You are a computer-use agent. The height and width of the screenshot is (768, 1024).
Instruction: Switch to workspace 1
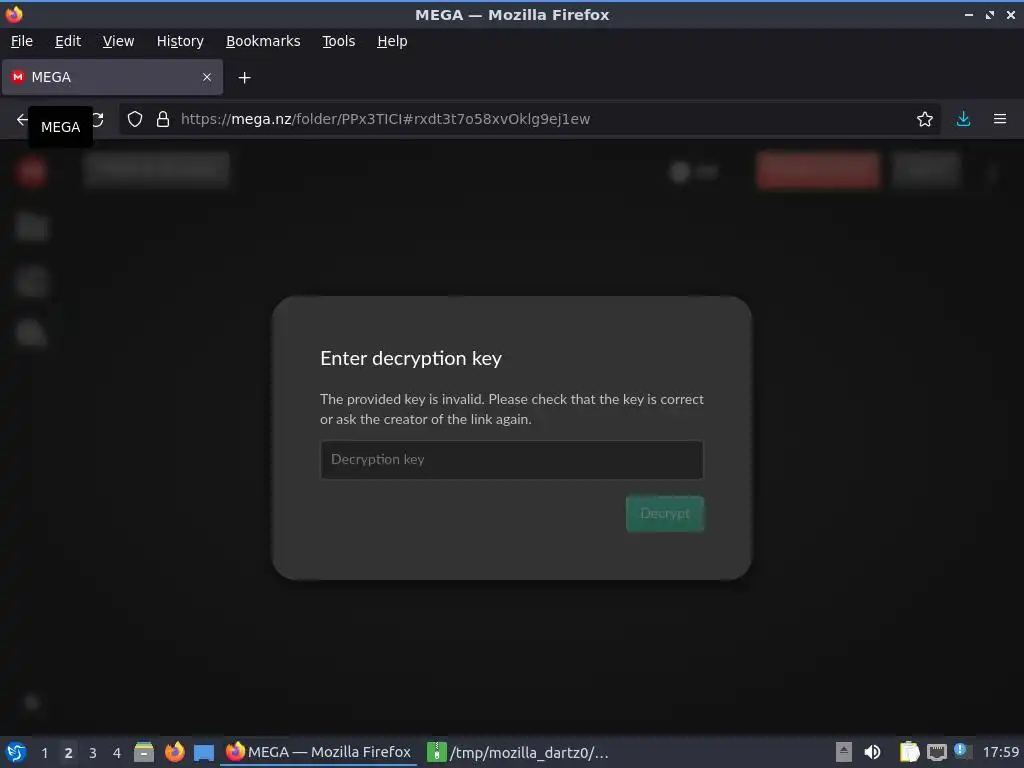pyautogui.click(x=44, y=753)
